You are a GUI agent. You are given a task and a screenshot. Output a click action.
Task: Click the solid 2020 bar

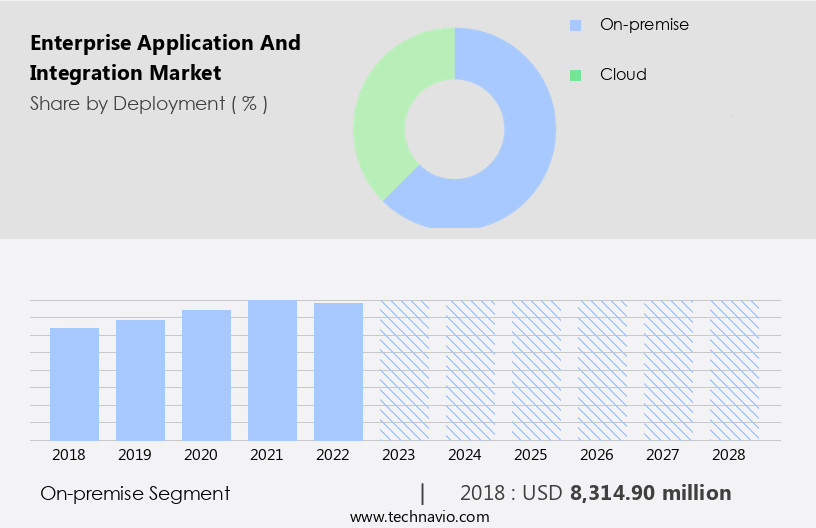[207, 375]
